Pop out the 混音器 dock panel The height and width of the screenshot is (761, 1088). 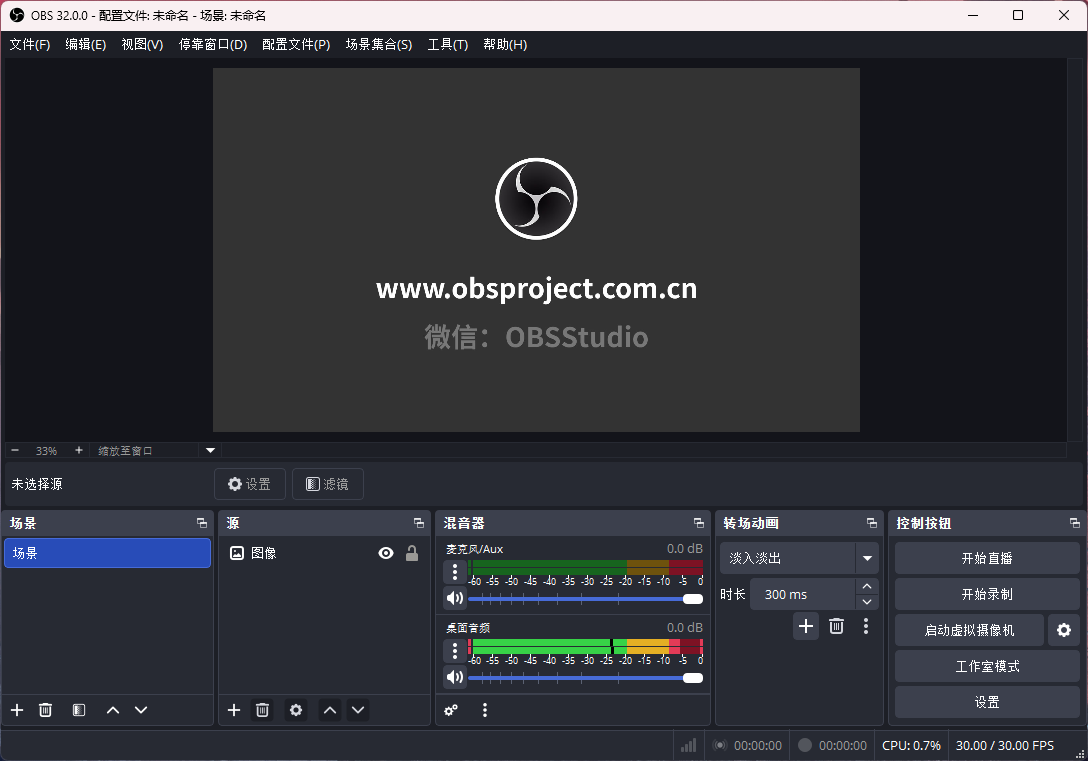(699, 523)
